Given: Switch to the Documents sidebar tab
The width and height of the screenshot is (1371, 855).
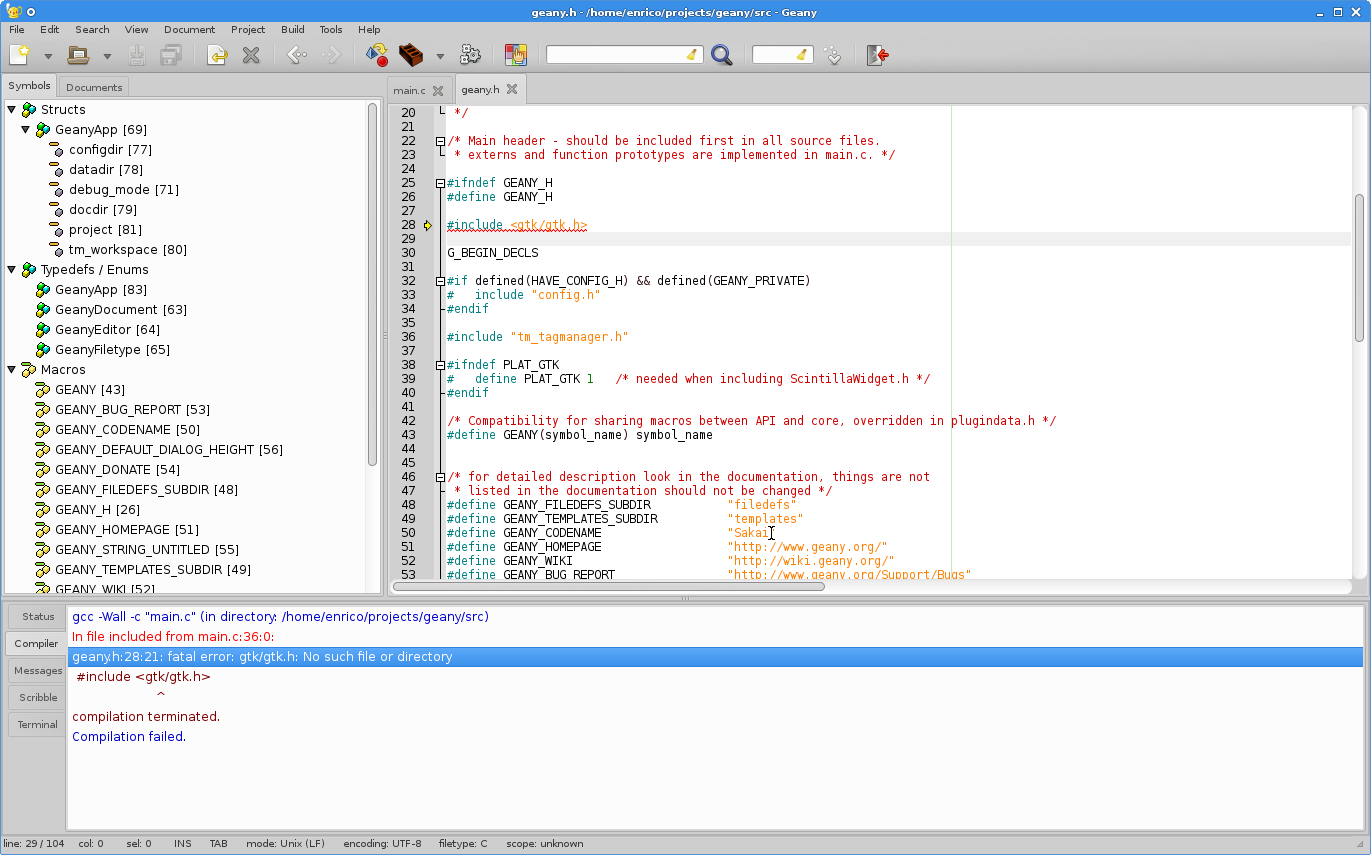Looking at the screenshot, I should [x=94, y=87].
